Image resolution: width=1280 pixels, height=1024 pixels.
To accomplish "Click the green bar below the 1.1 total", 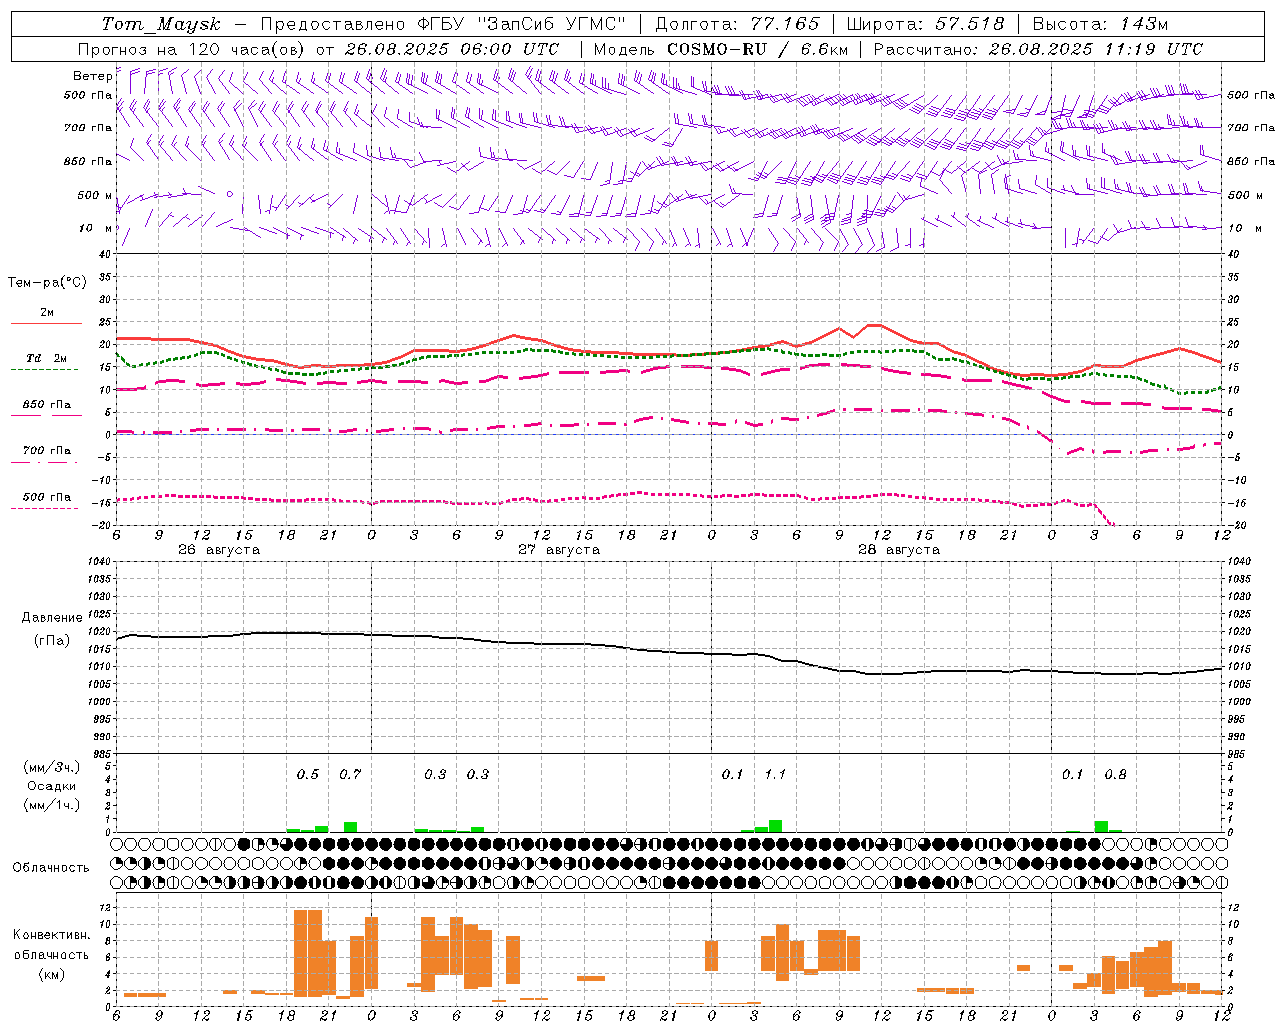I will tap(775, 826).
